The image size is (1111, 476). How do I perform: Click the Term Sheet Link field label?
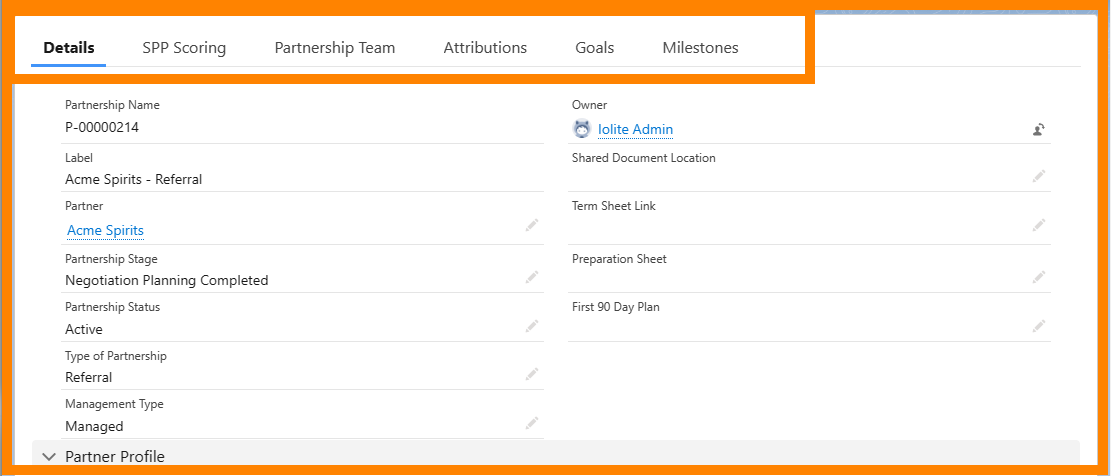(614, 206)
